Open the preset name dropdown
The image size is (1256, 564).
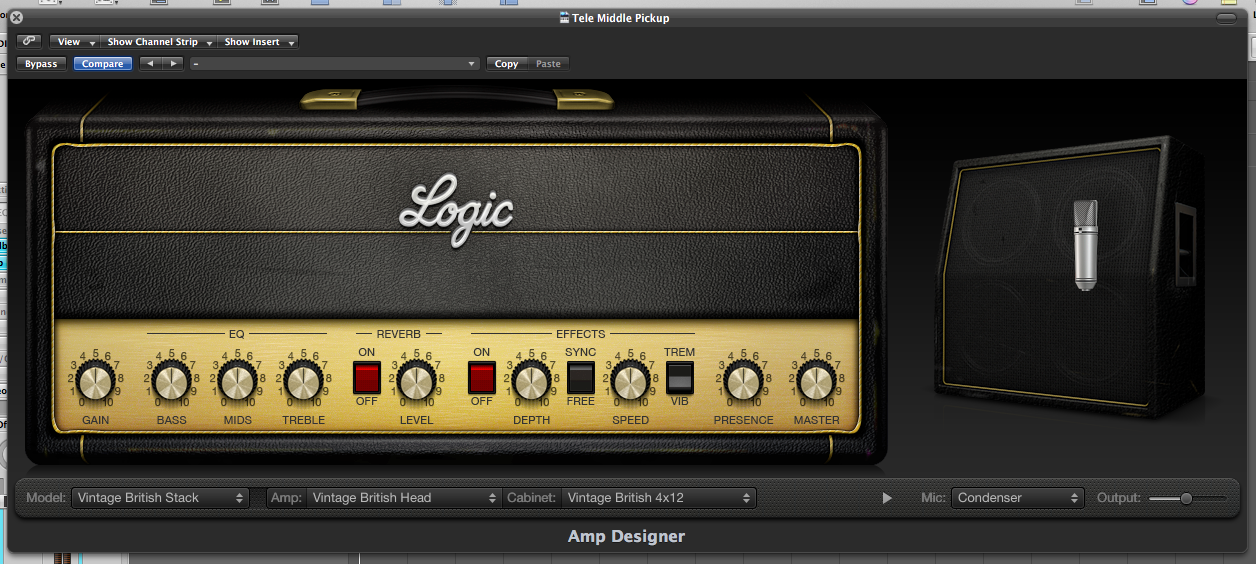[x=334, y=64]
